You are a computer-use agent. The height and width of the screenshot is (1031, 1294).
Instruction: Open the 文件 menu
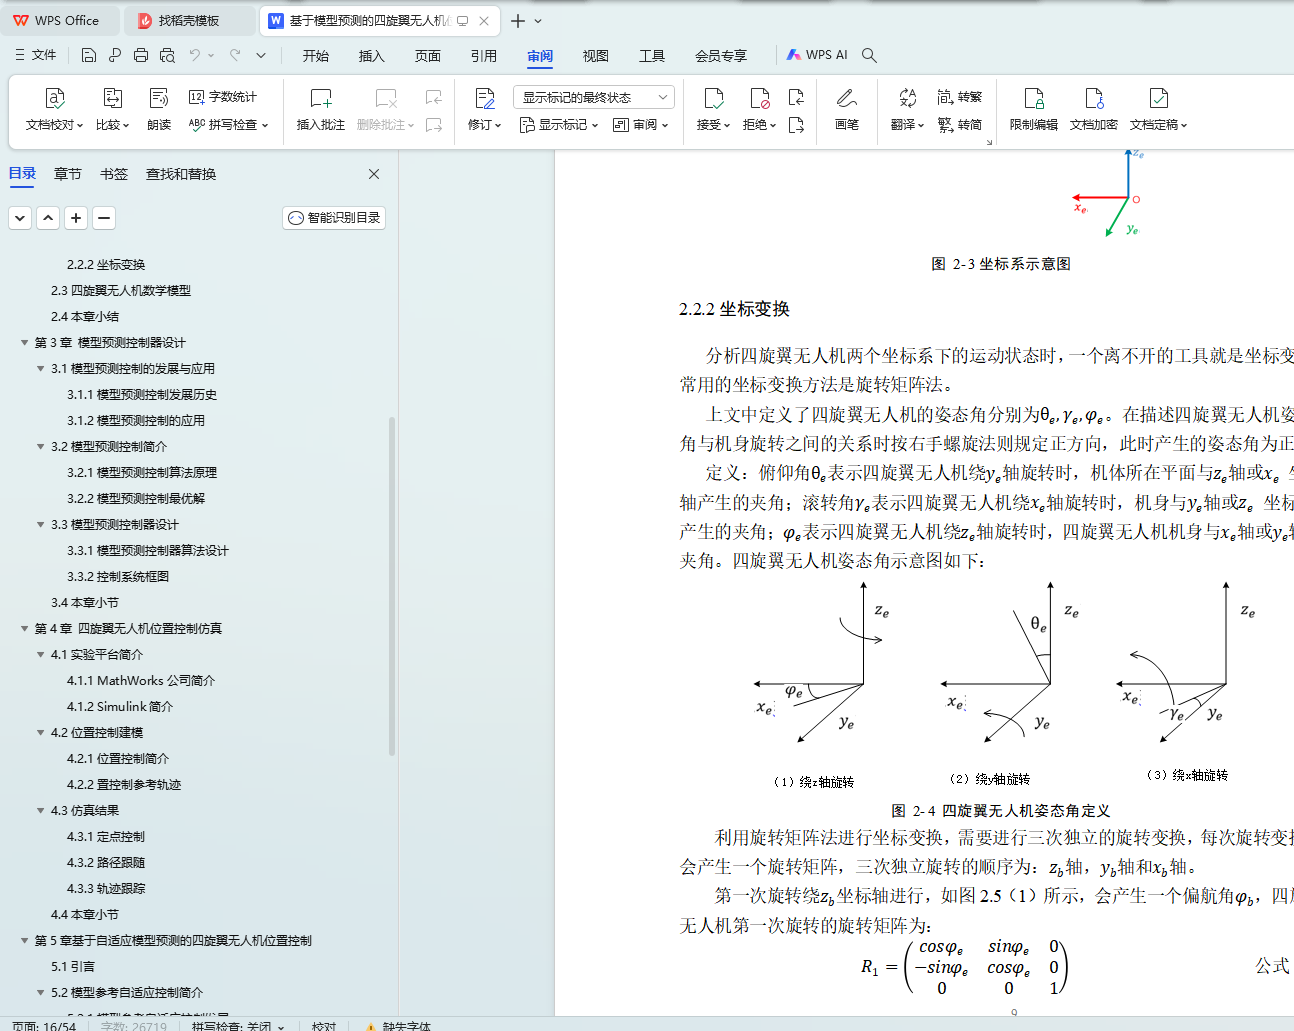(36, 55)
